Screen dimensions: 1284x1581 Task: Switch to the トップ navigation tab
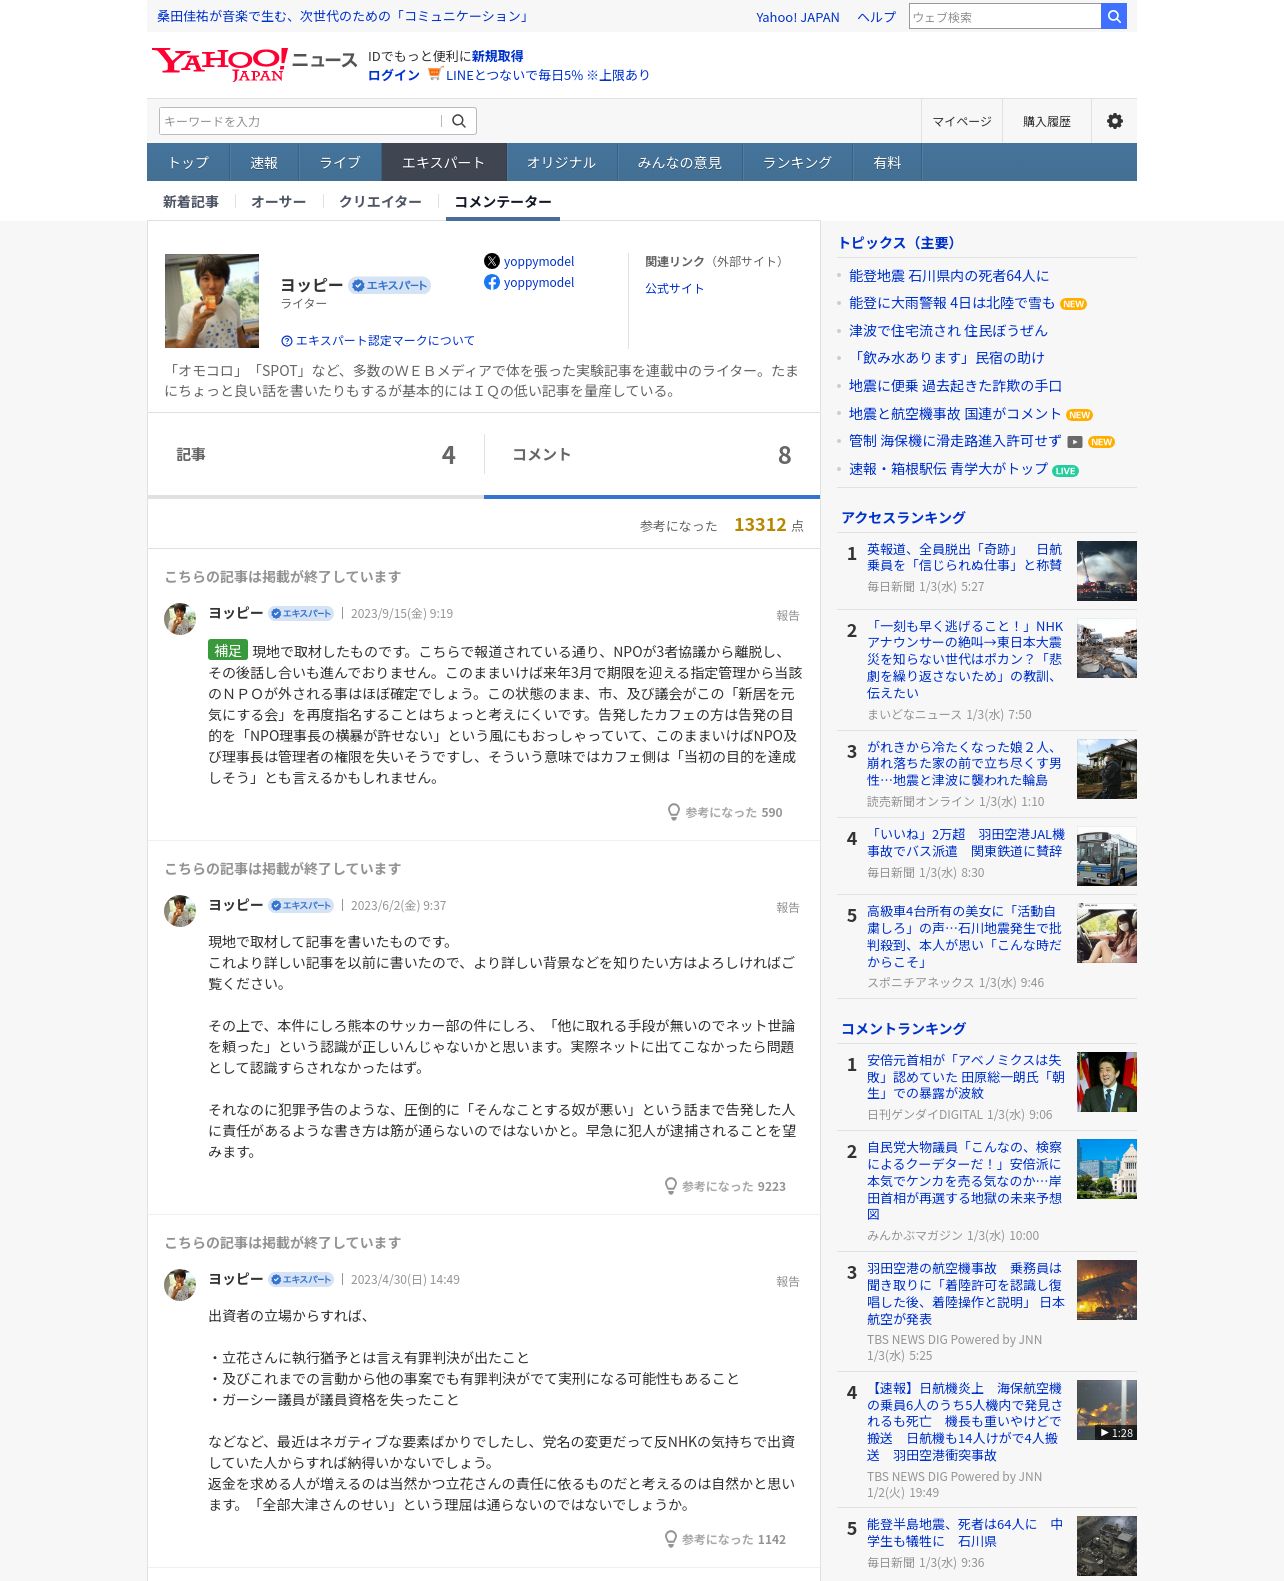pyautogui.click(x=188, y=162)
